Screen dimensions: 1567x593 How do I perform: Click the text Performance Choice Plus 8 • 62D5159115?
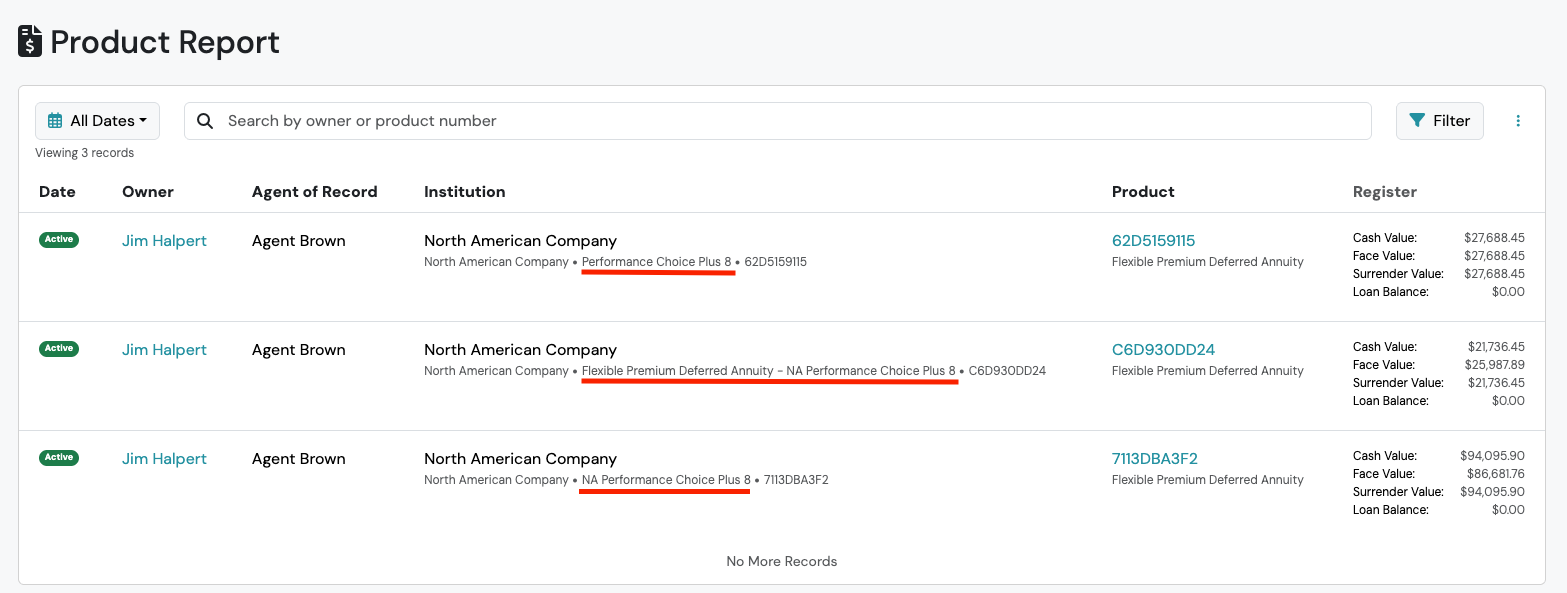click(x=694, y=262)
